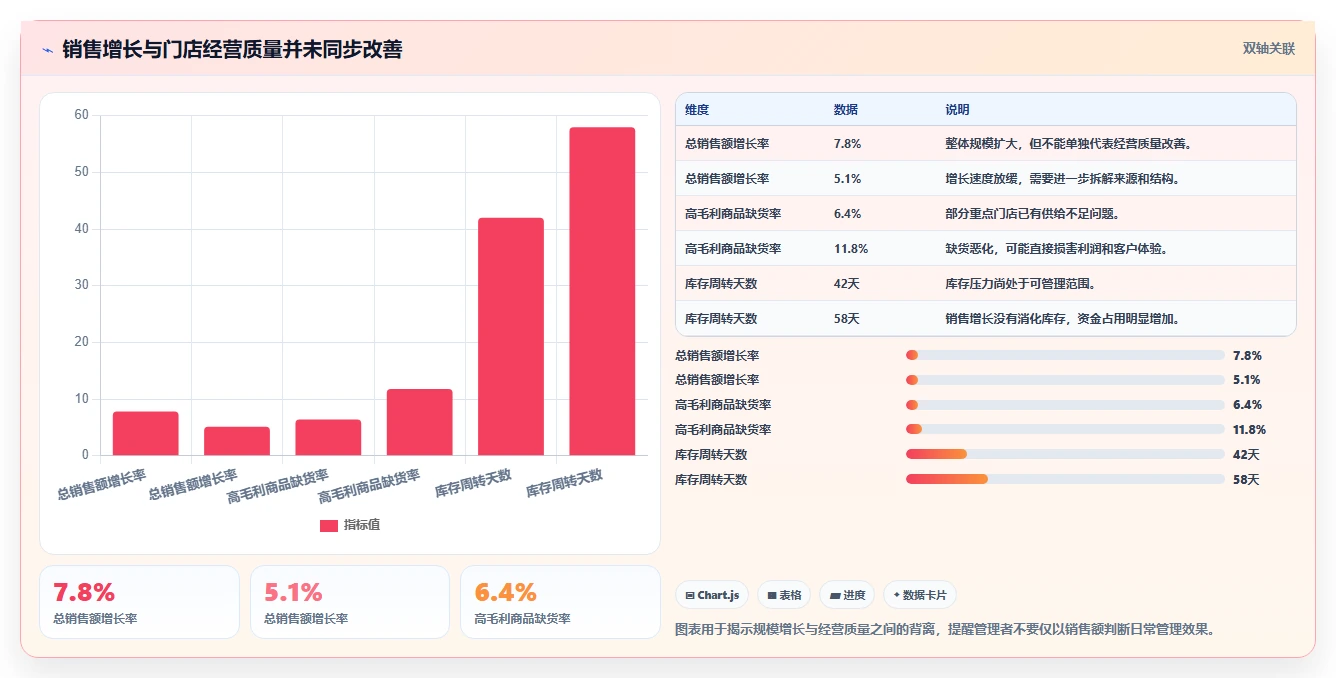This screenshot has height=678, width=1336.
Task: Click the 表格 tag
Action: click(784, 595)
